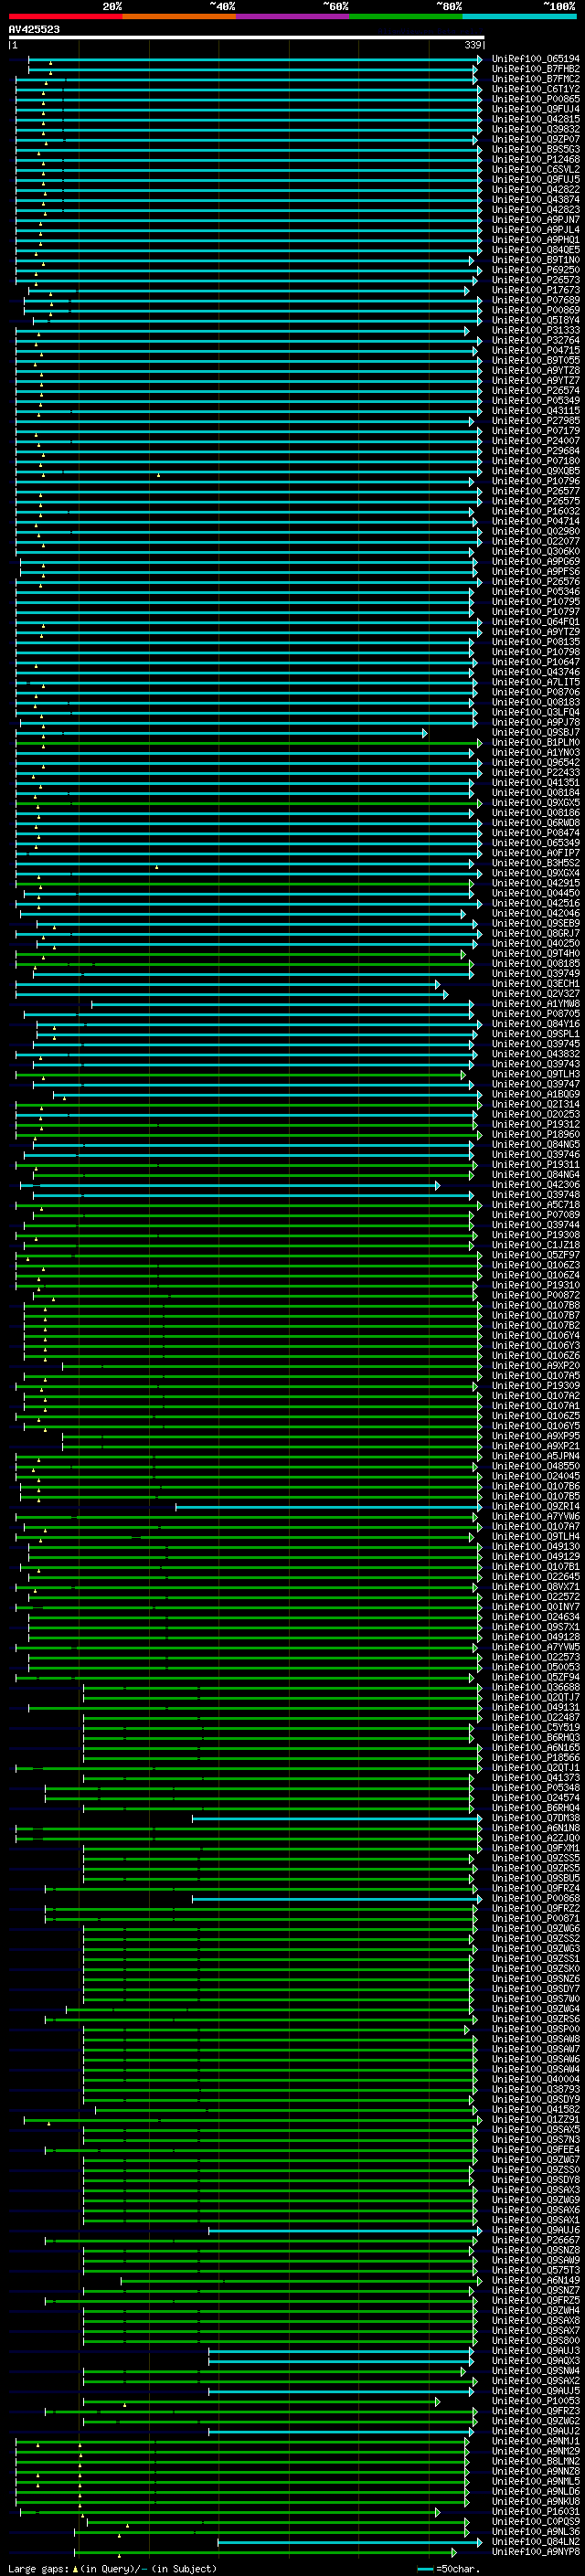The height and width of the screenshot is (2576, 585).
Task: Open hit UniRef100_Q39832
Action: (535, 129)
